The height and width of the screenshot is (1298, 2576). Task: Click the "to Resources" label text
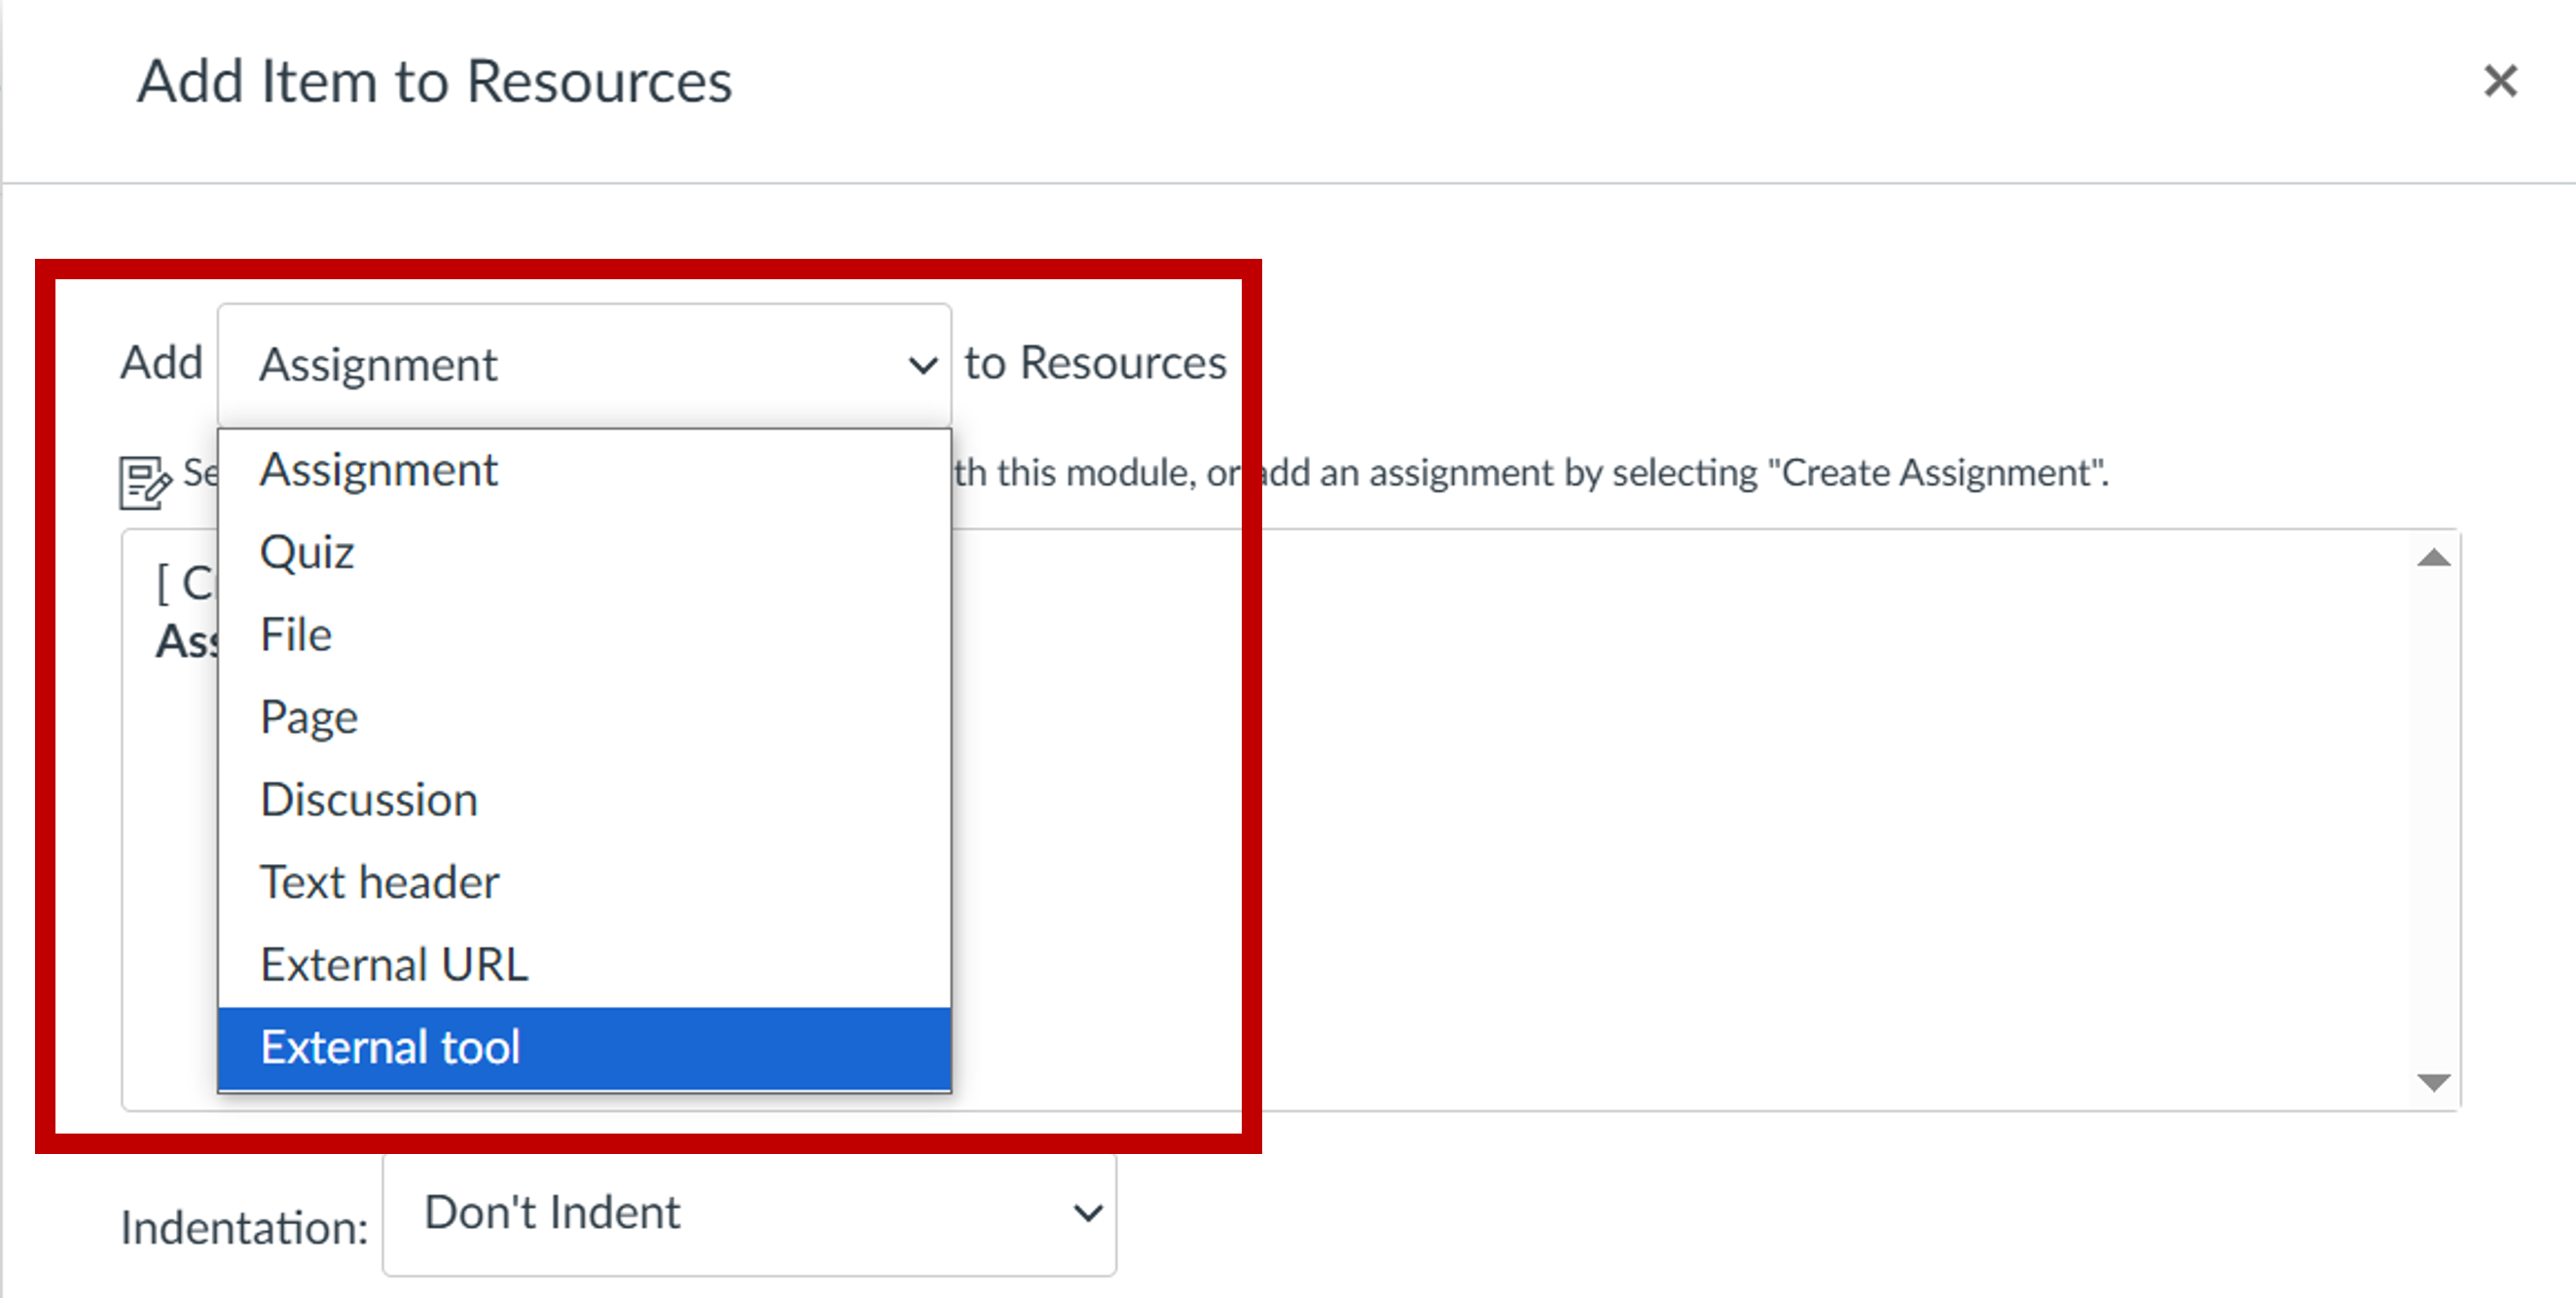point(1095,362)
